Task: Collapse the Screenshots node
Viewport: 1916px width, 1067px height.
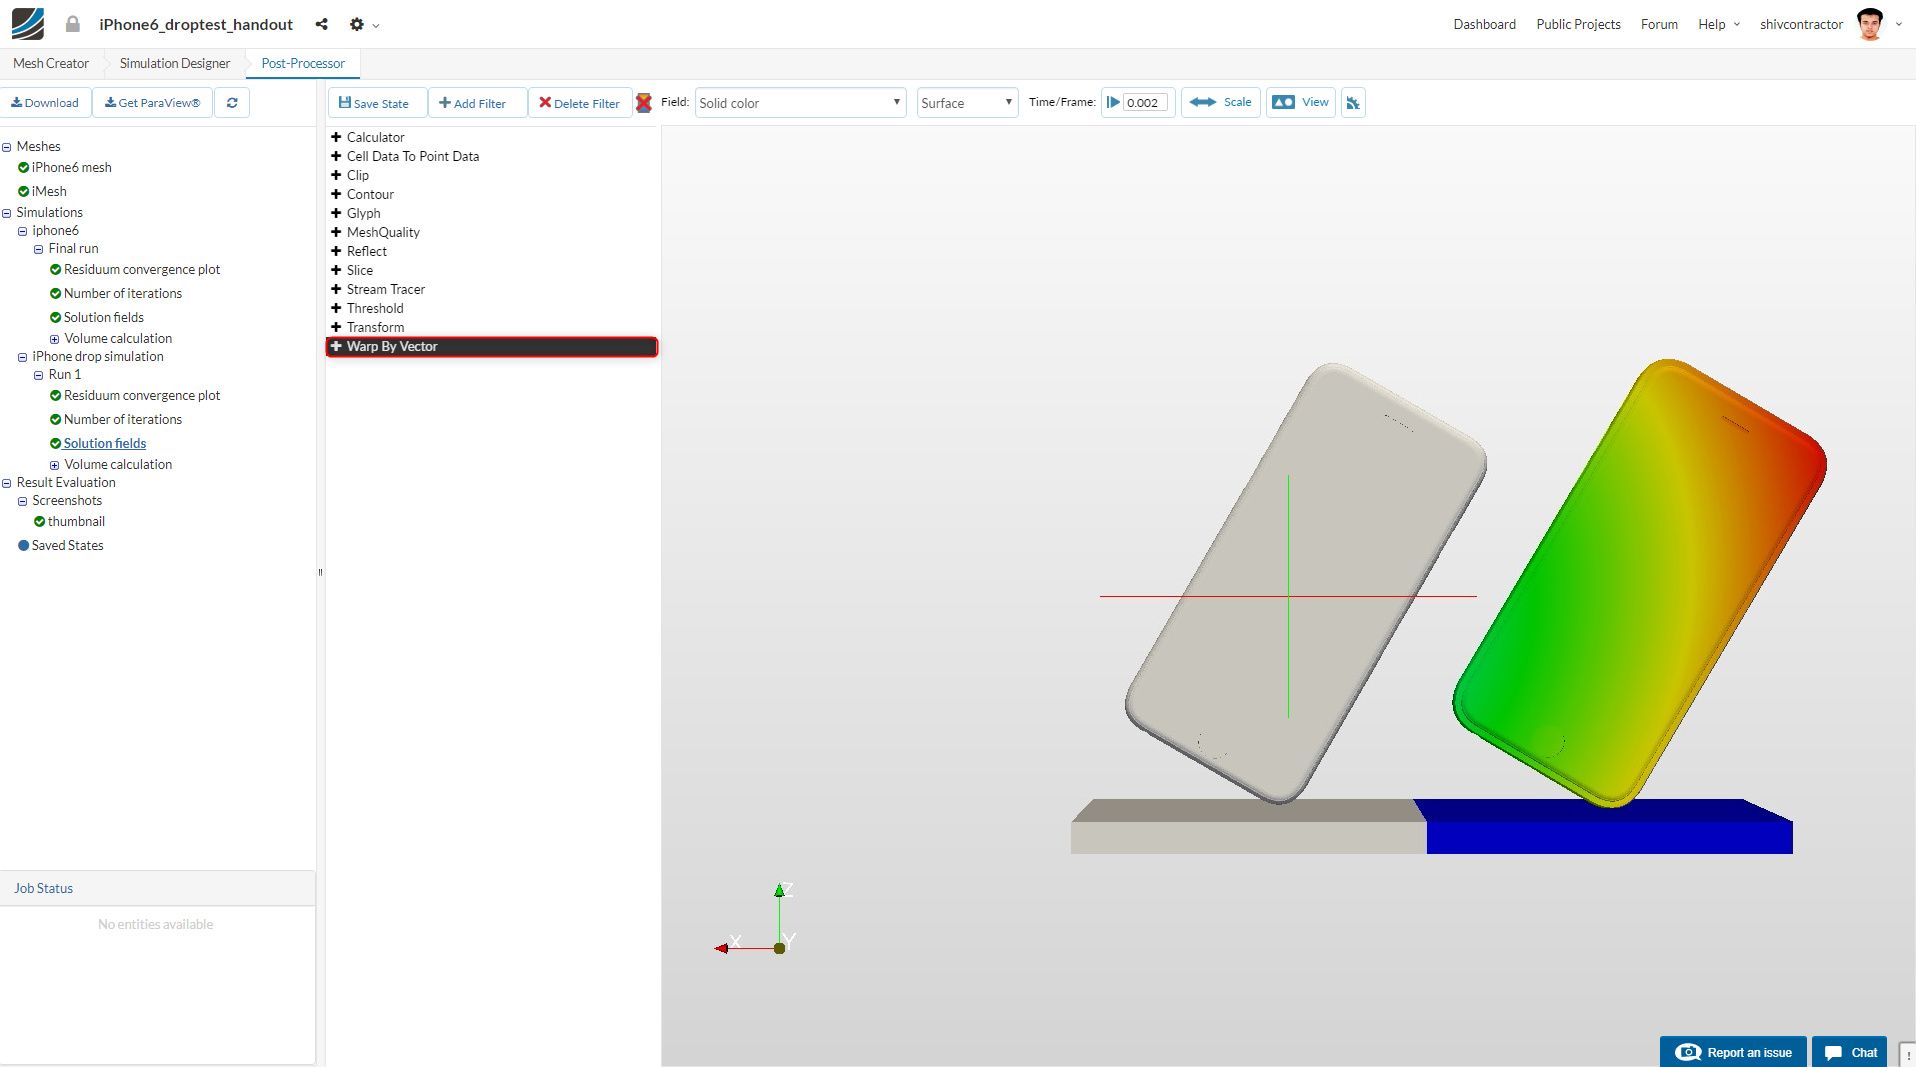Action: pos(23,501)
